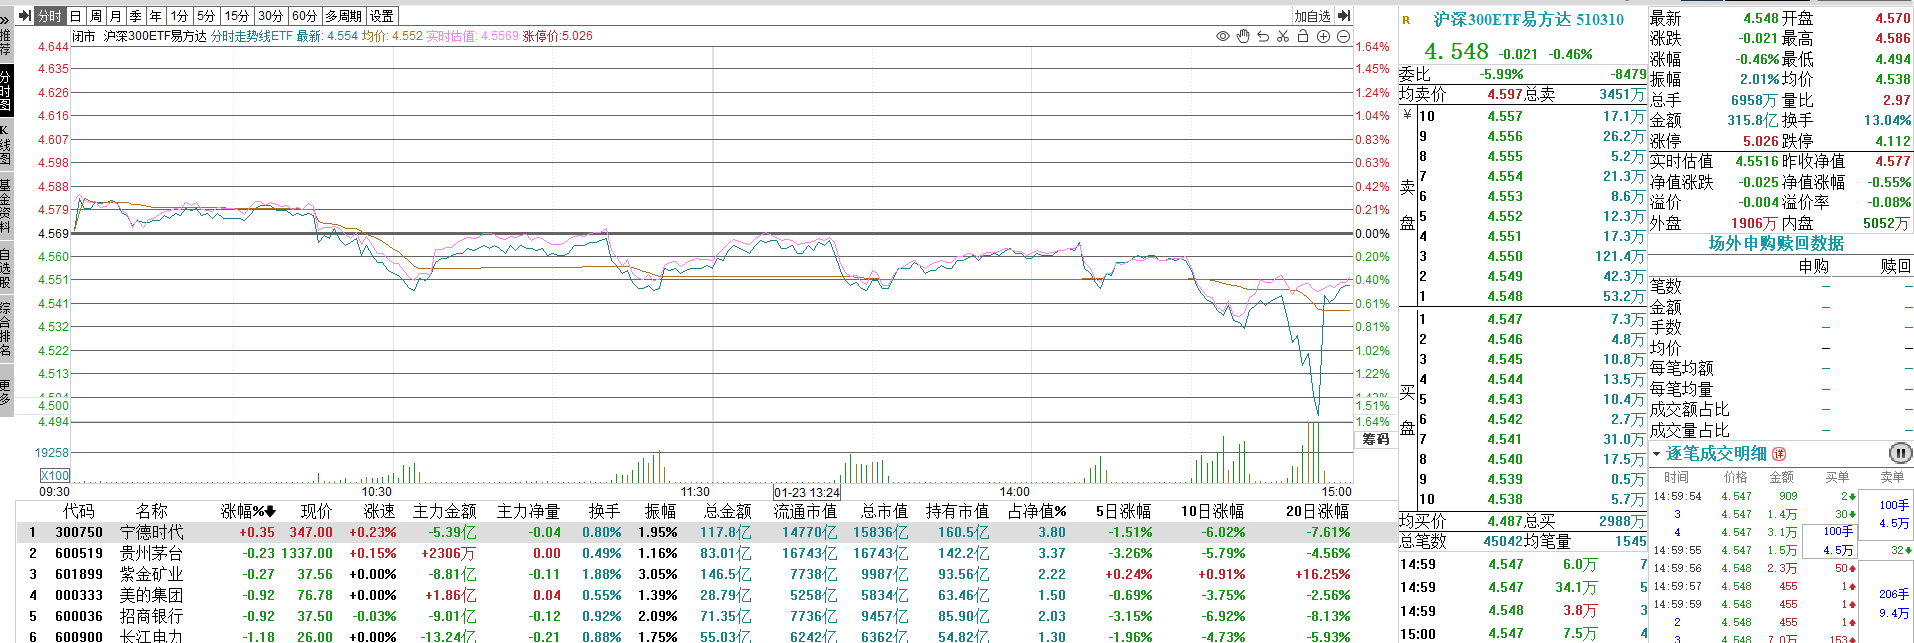
Task: Click the undo arrow icon
Action: [x=1263, y=37]
